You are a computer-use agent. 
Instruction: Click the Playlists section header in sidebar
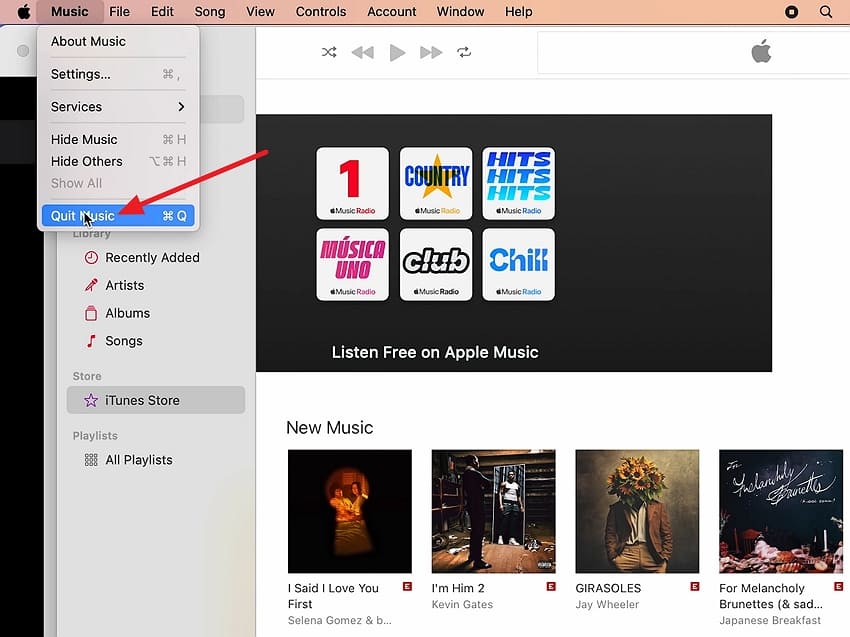point(95,436)
